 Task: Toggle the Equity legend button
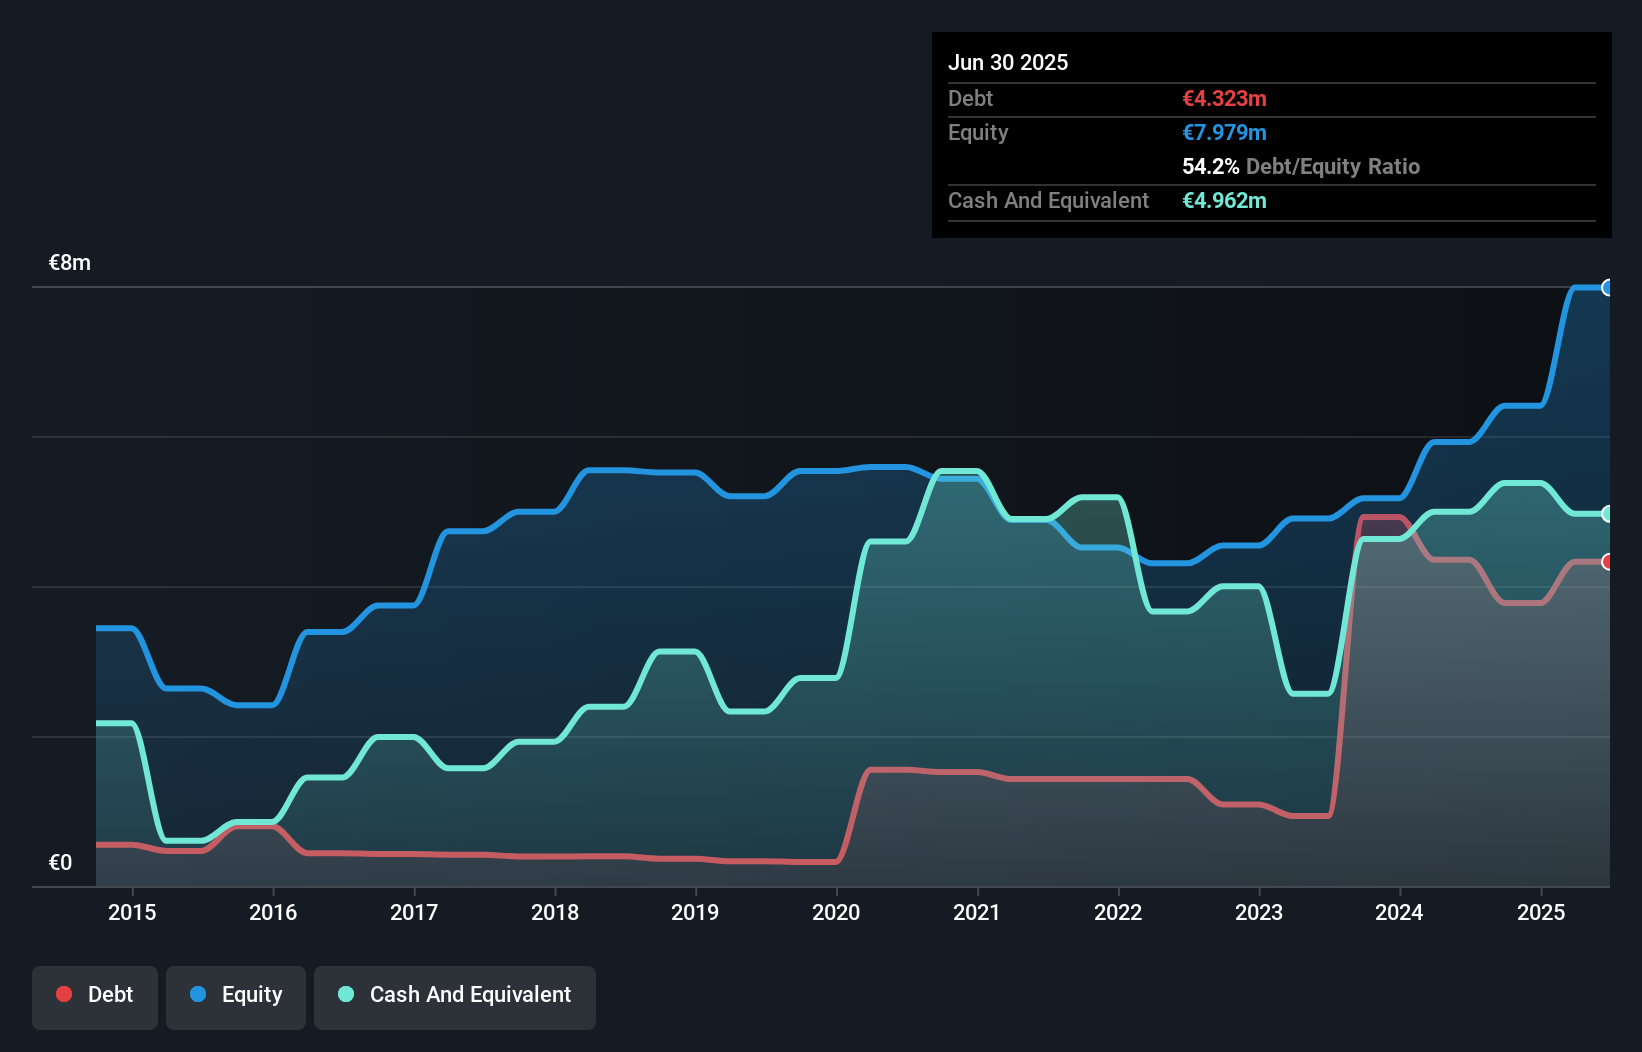236,996
